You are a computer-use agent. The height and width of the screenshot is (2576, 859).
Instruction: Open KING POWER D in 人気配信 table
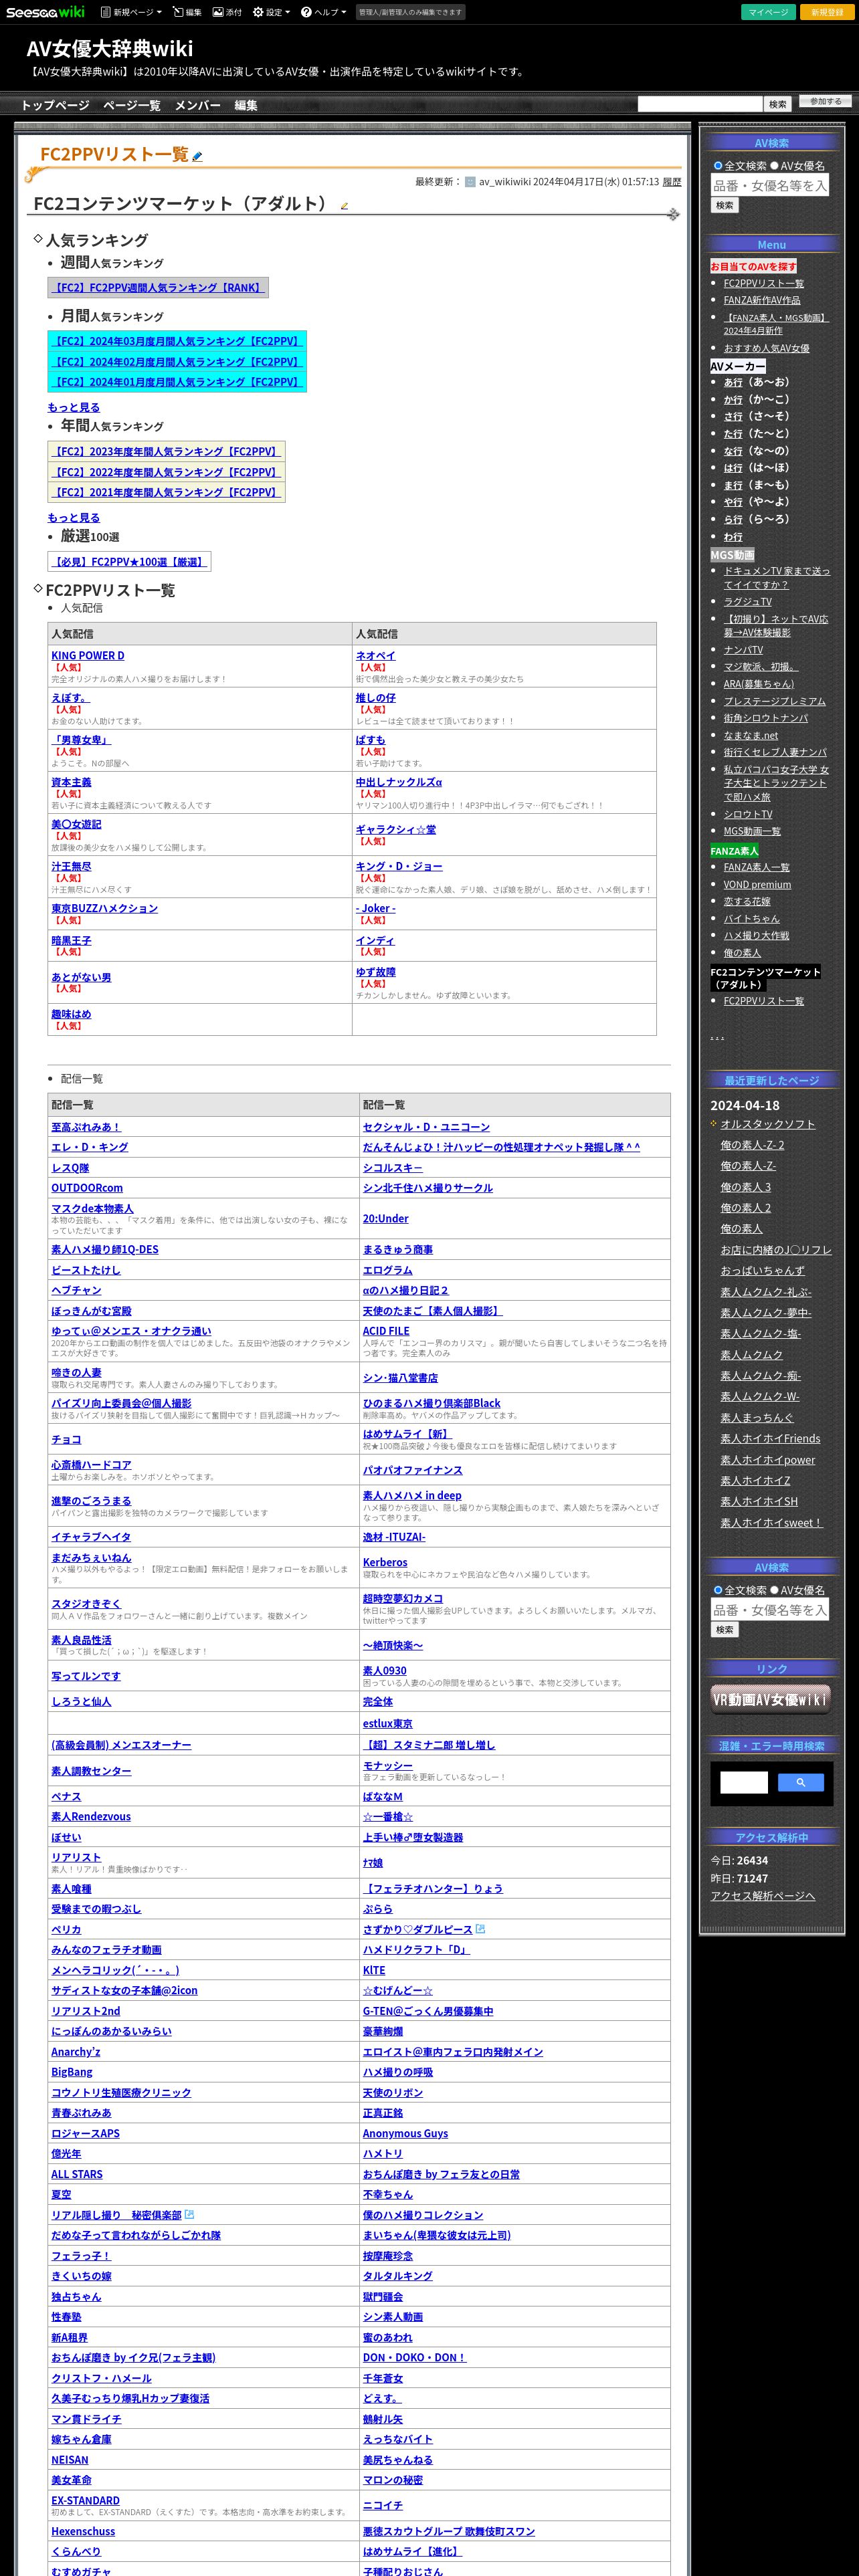tap(88, 656)
